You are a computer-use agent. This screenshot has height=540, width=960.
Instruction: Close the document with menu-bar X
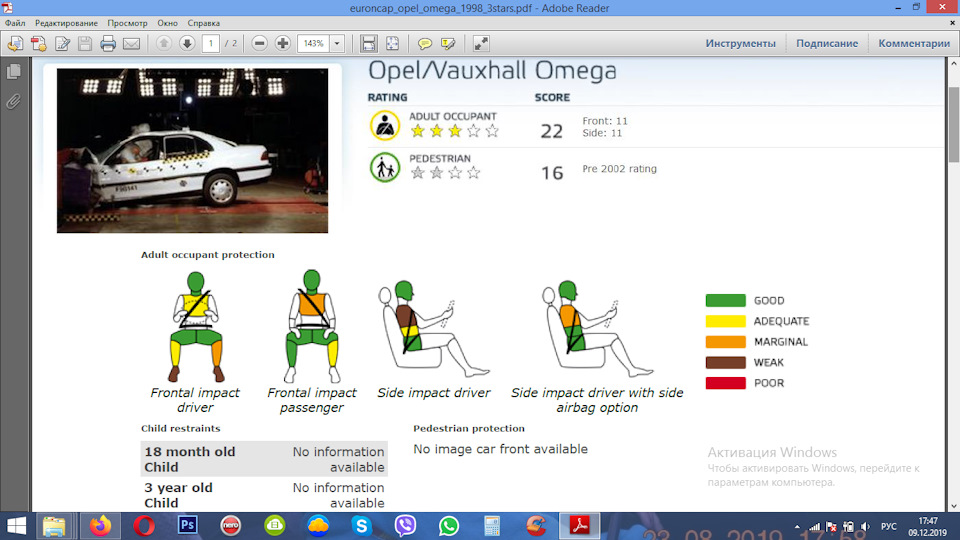point(952,23)
